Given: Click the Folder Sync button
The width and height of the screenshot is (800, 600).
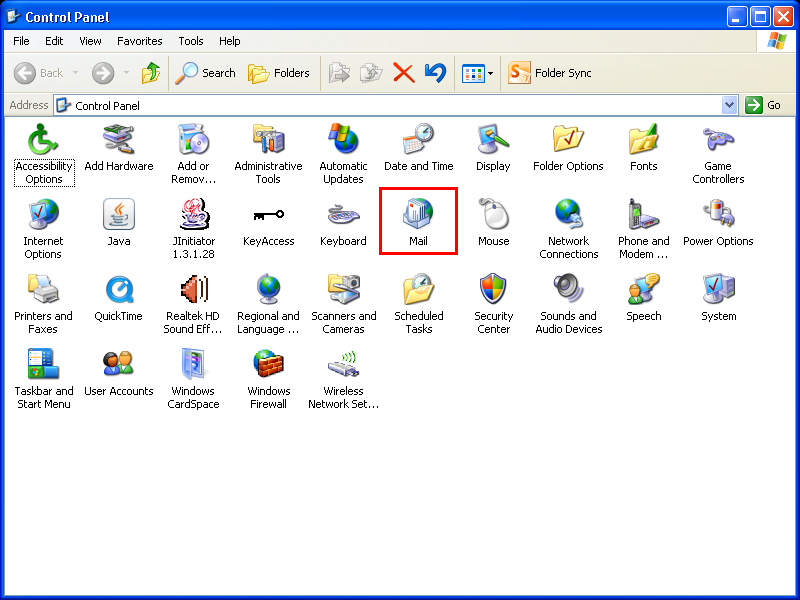Looking at the screenshot, I should point(550,73).
